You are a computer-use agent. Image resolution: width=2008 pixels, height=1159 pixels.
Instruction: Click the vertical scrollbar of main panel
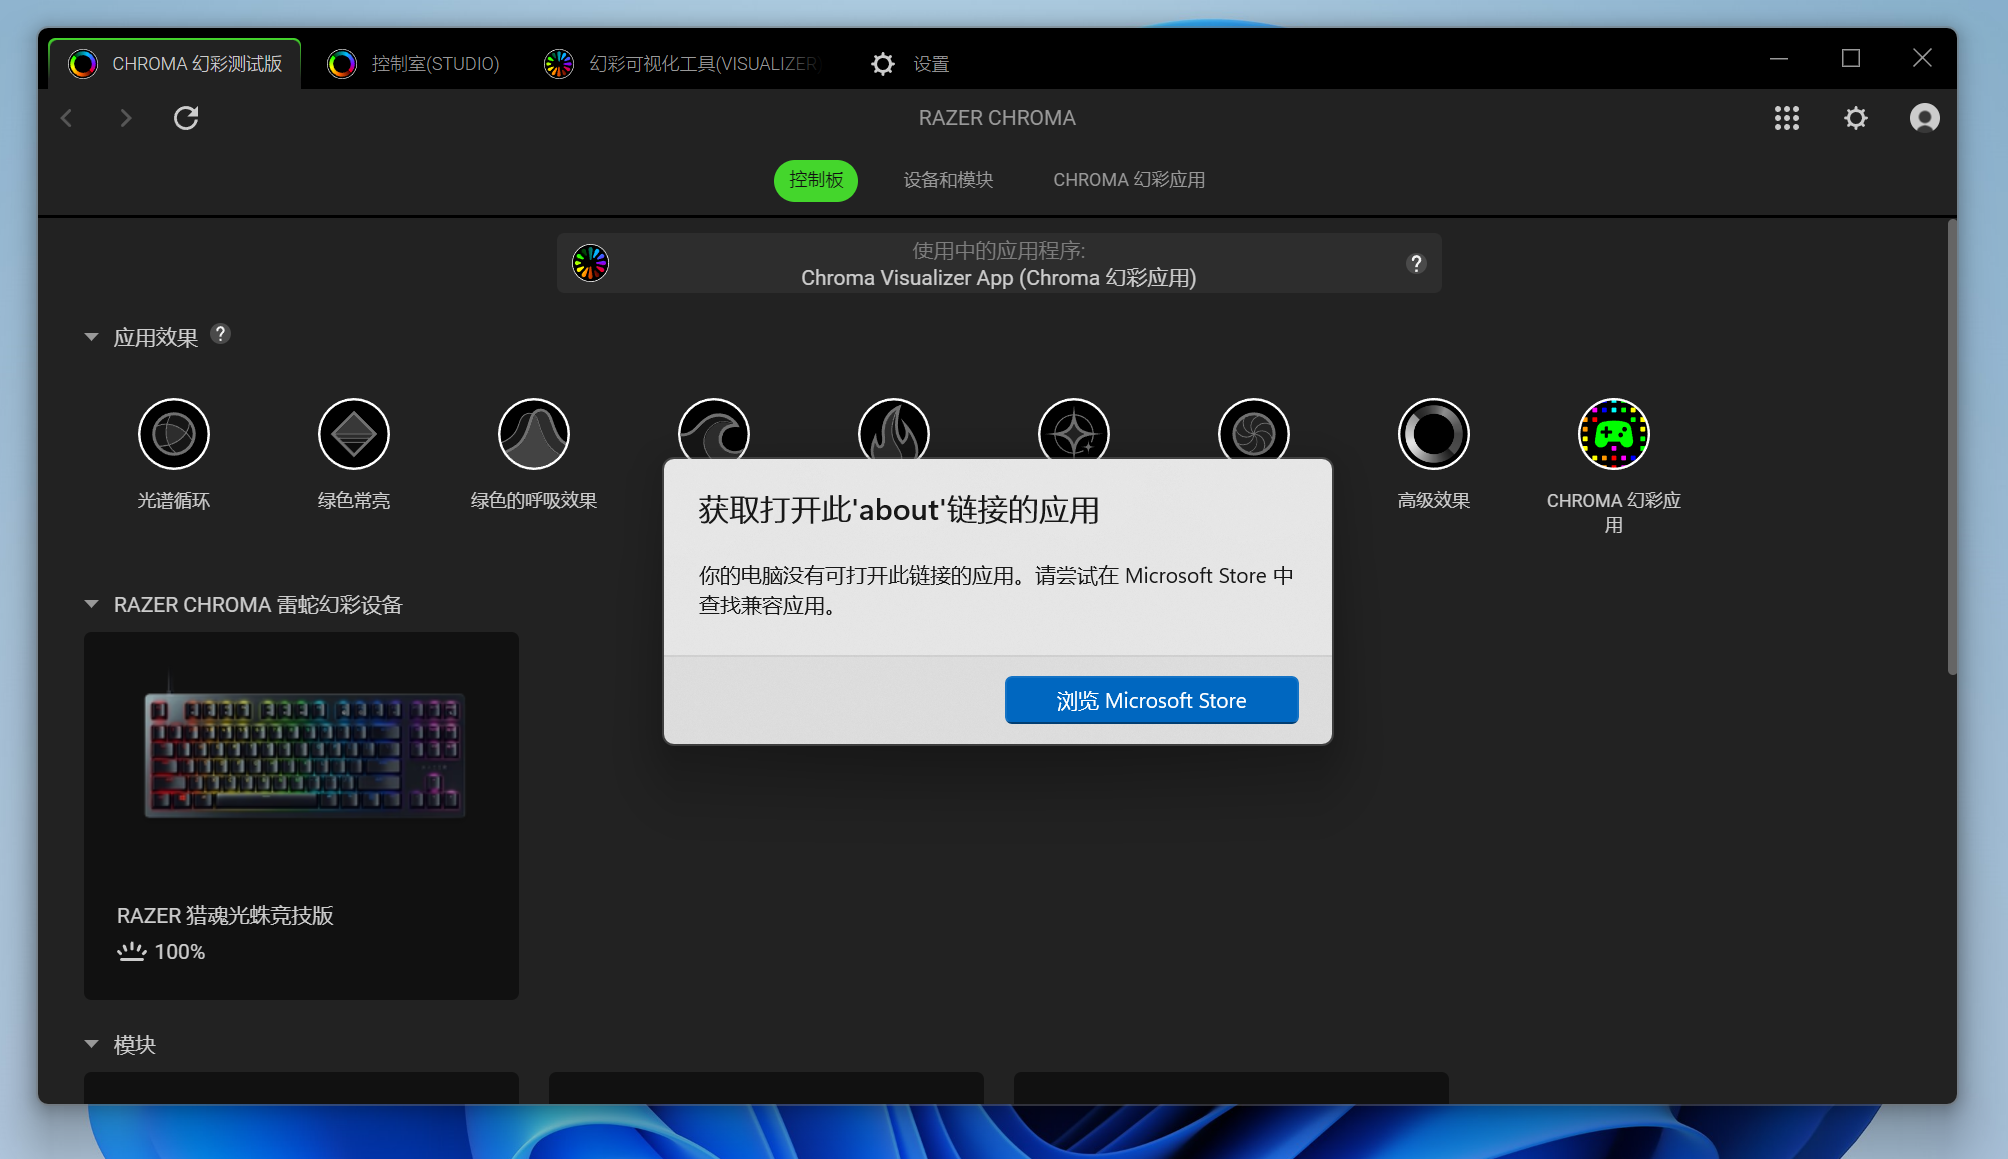click(1951, 446)
